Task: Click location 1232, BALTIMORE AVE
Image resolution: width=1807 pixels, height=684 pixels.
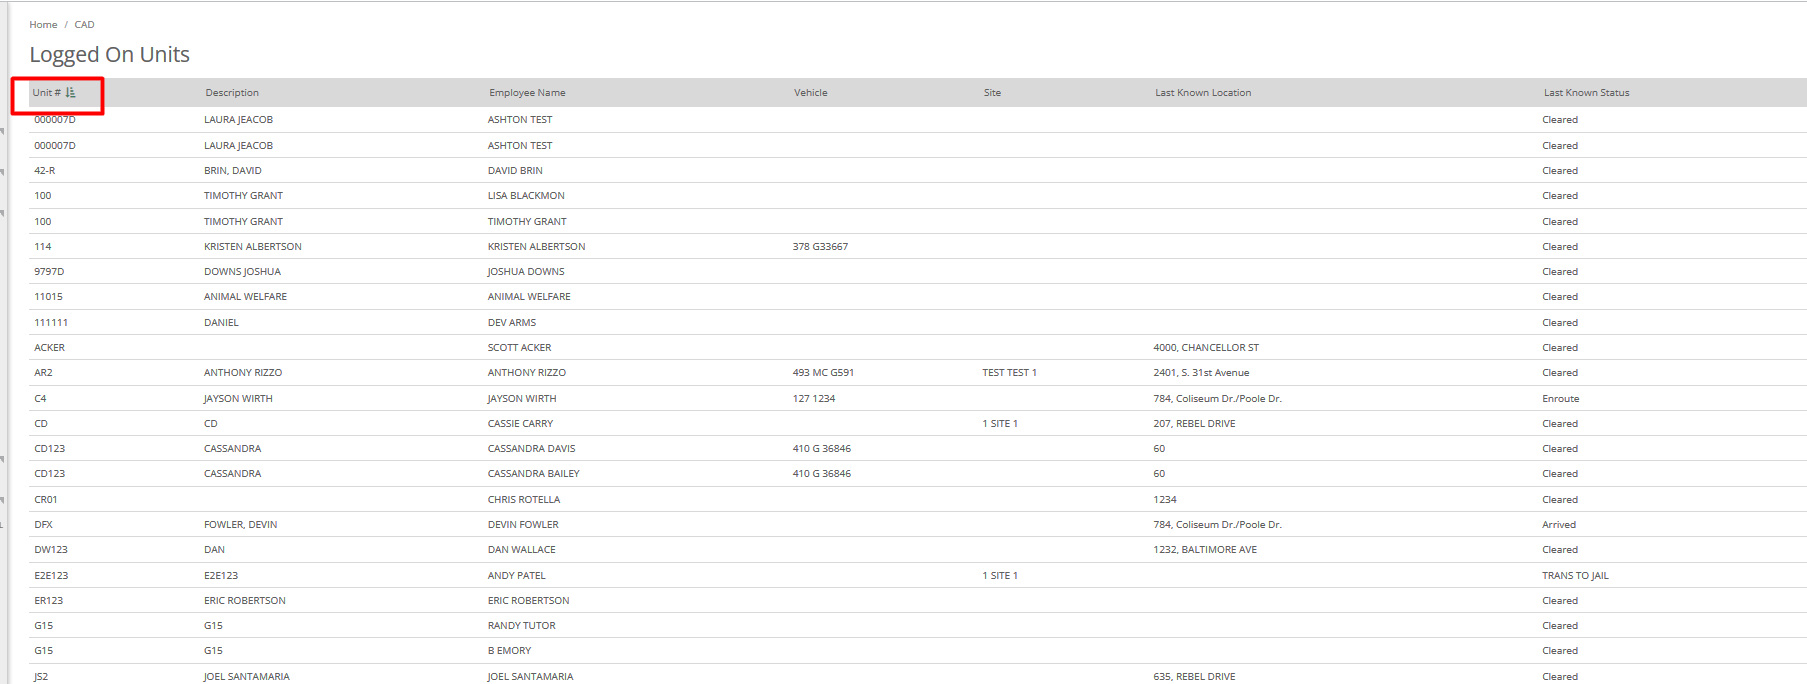Action: tap(1205, 549)
